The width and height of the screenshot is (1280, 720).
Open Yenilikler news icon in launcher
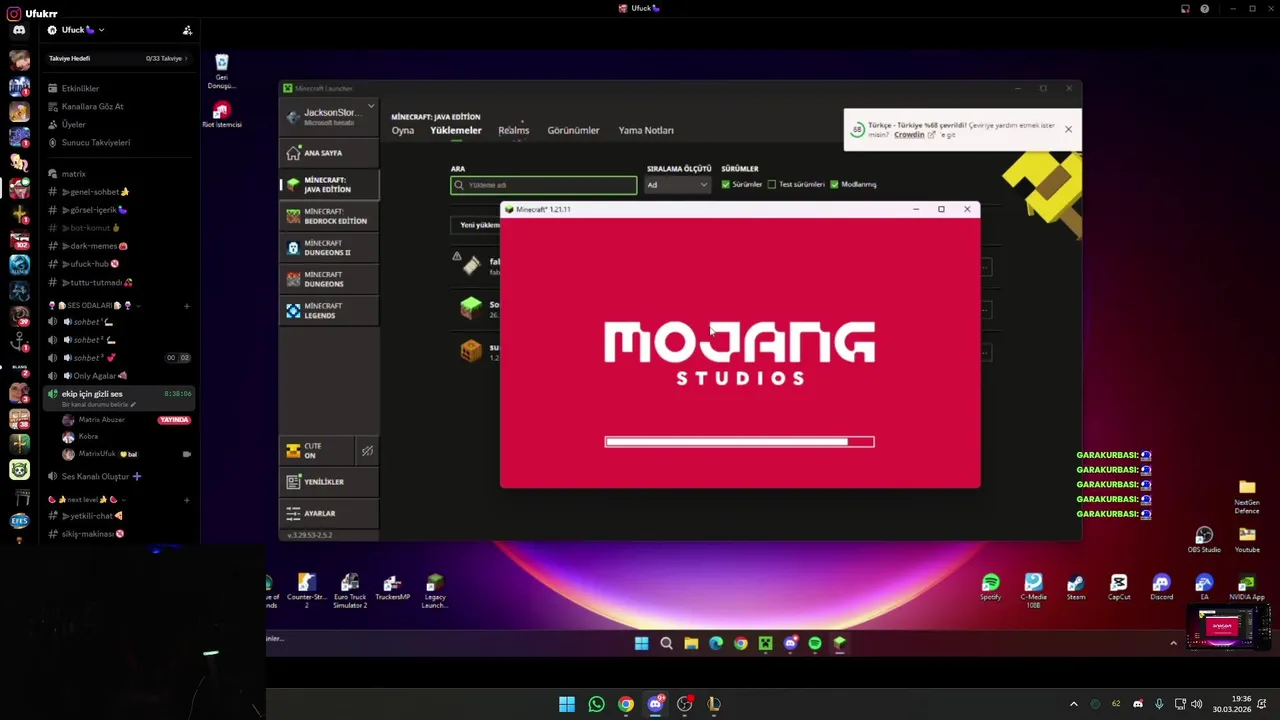point(293,482)
